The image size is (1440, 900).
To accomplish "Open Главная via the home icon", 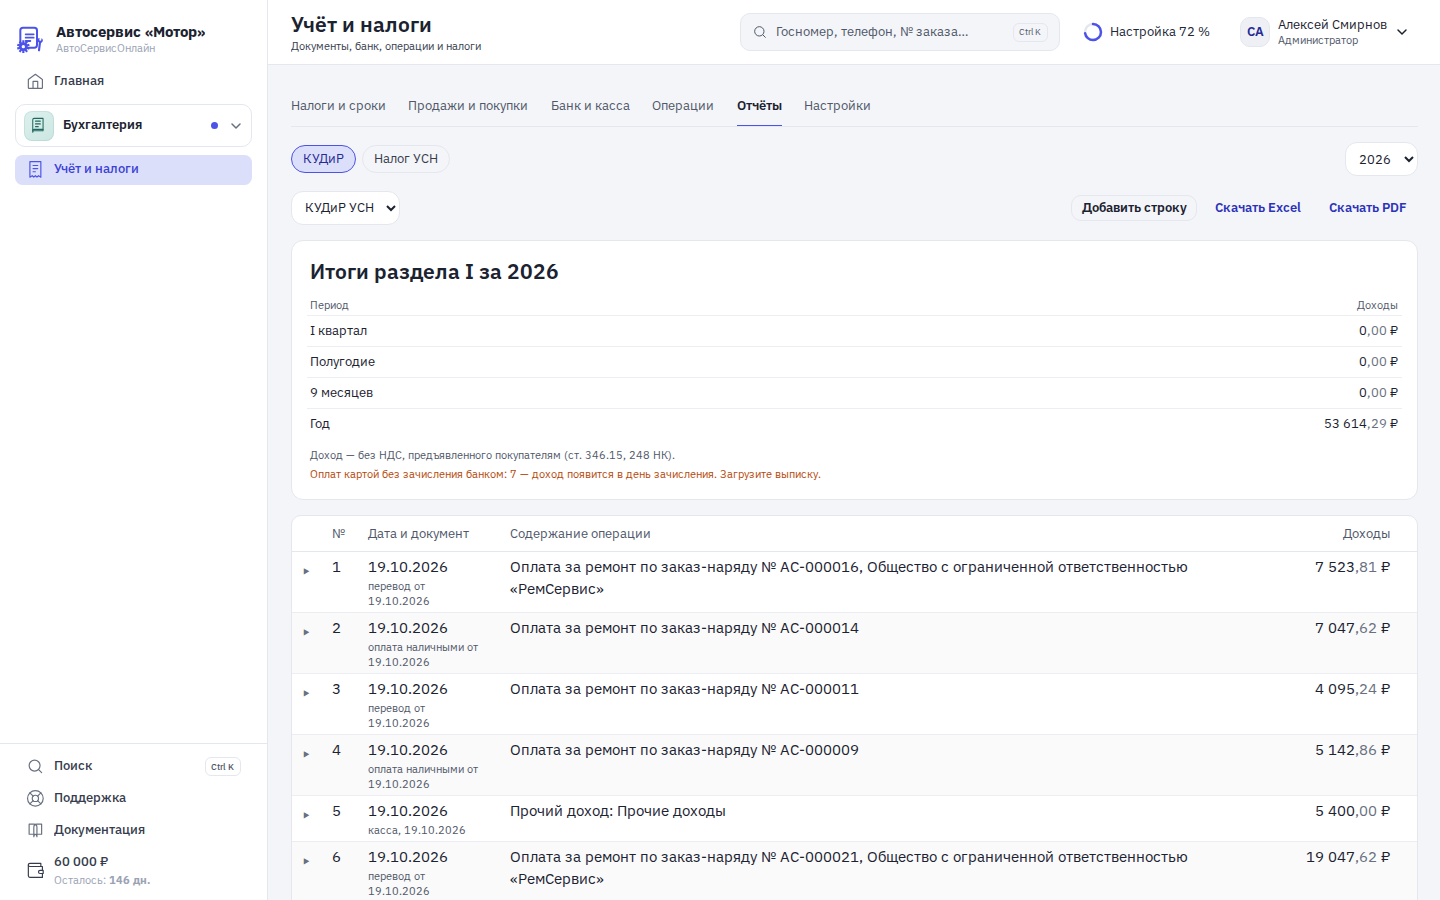I will pos(36,81).
